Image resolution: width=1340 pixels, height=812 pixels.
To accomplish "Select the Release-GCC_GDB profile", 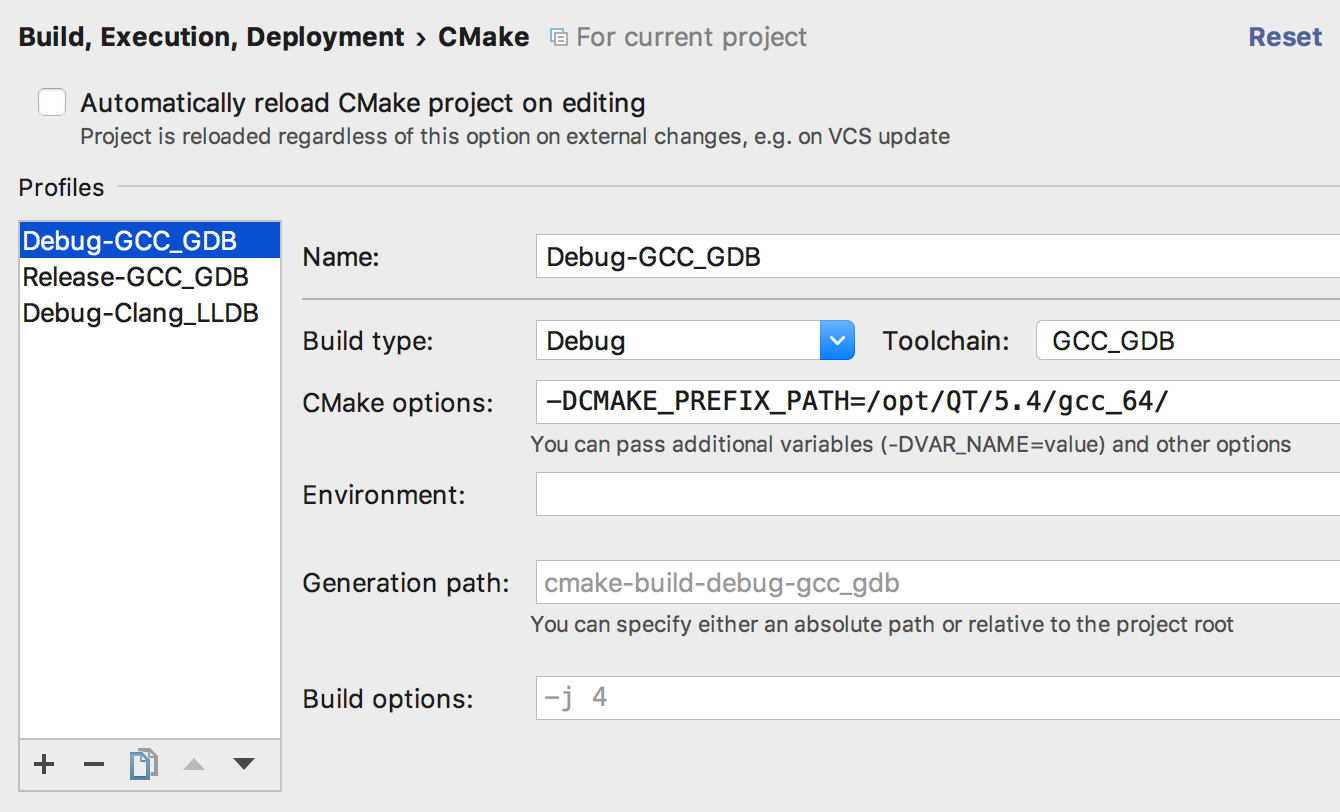I will click(x=136, y=277).
